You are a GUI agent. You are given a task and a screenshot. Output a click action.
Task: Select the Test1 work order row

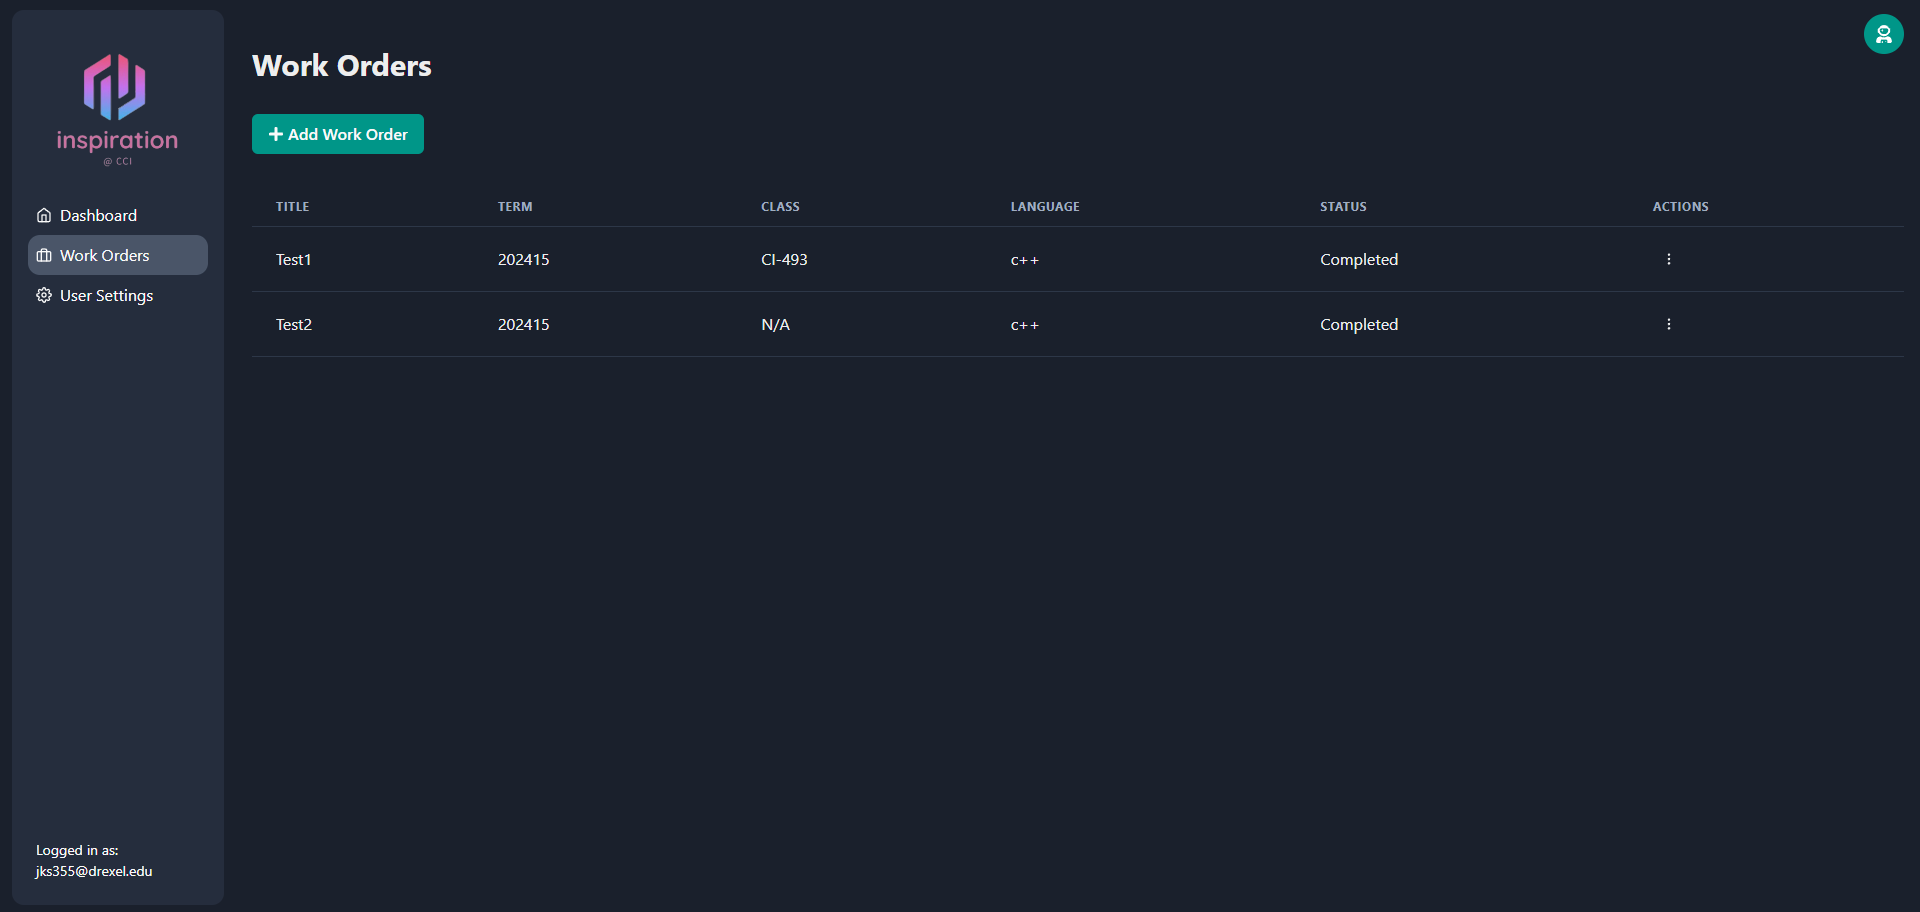coord(294,259)
